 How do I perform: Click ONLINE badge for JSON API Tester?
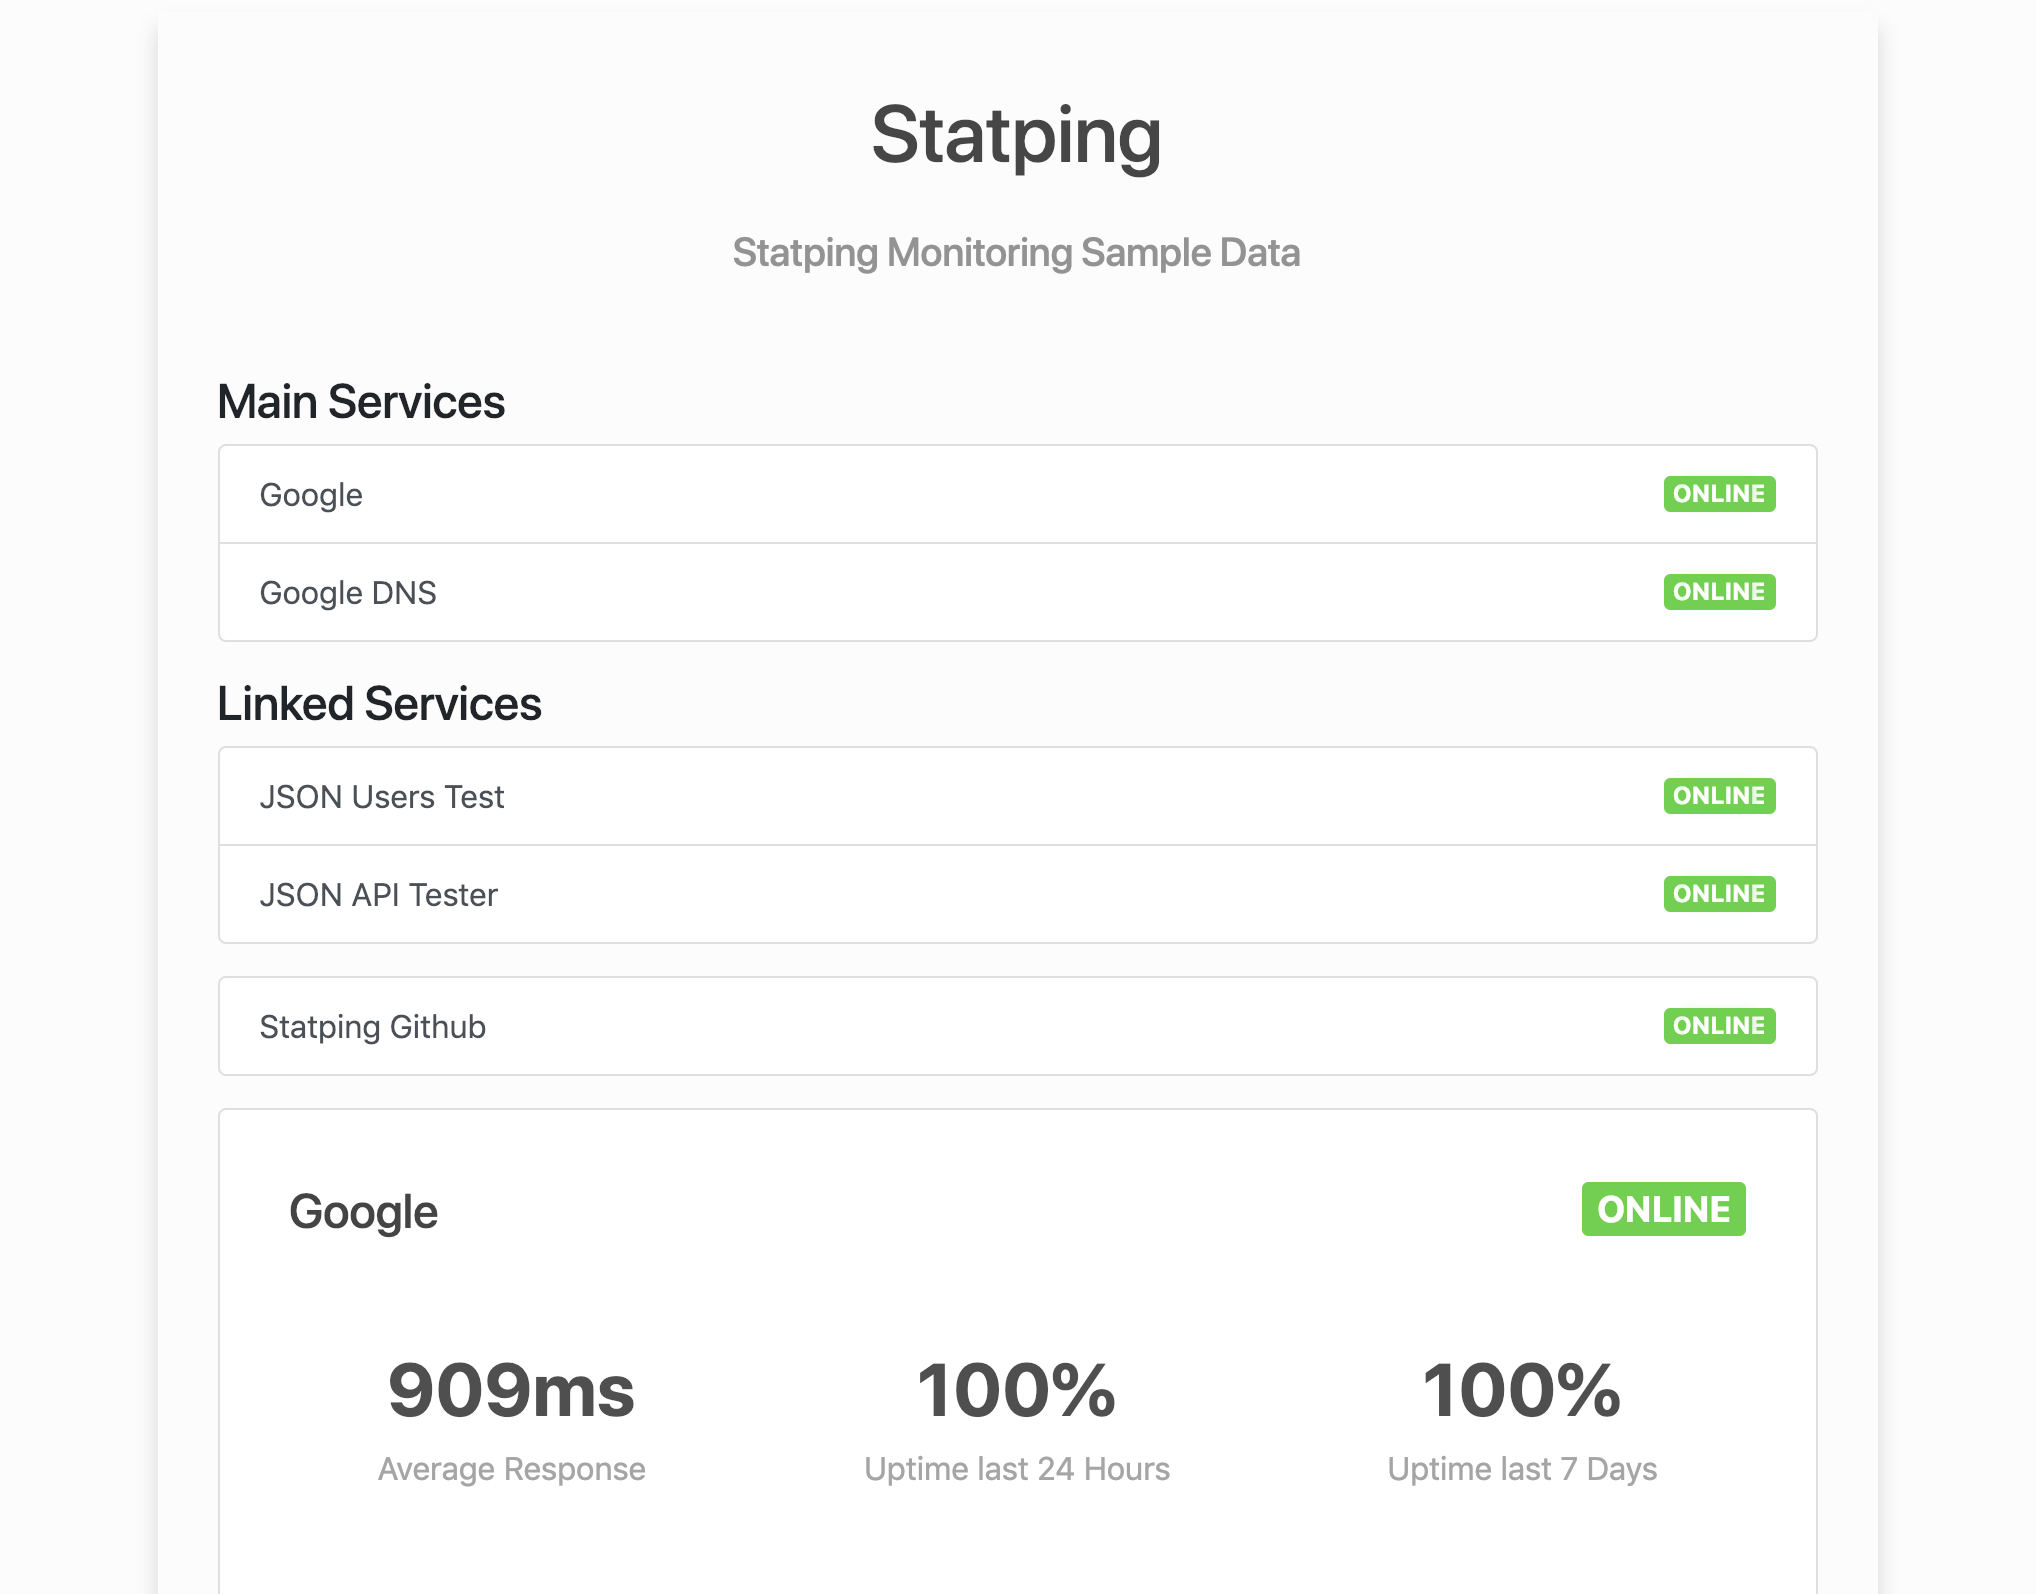1718,893
